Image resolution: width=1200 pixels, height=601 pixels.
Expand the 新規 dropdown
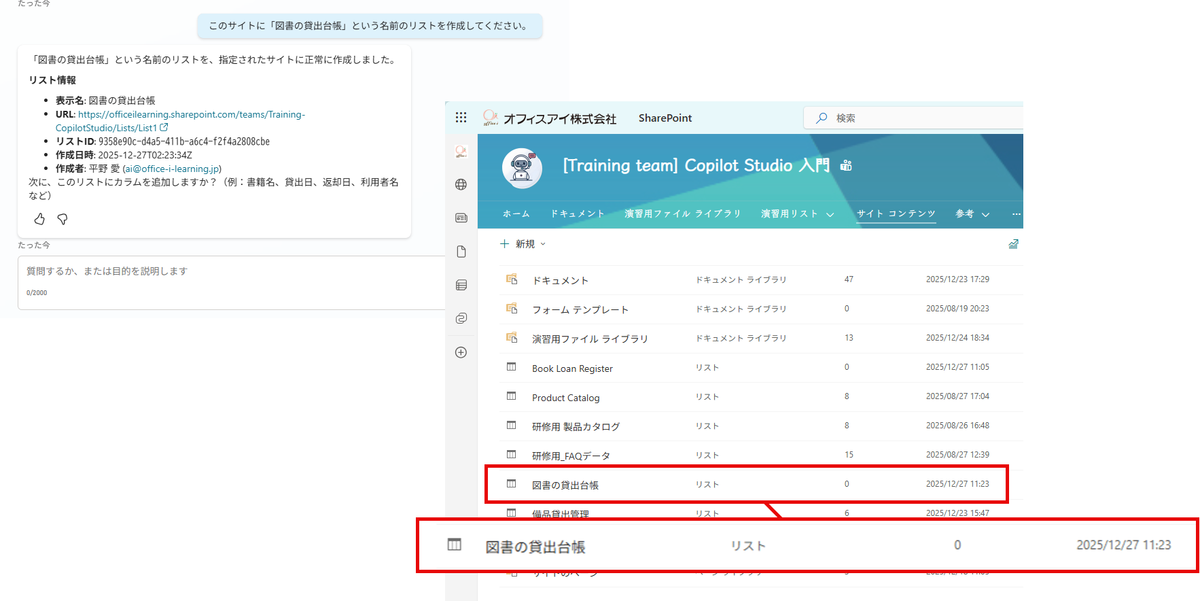pos(523,243)
